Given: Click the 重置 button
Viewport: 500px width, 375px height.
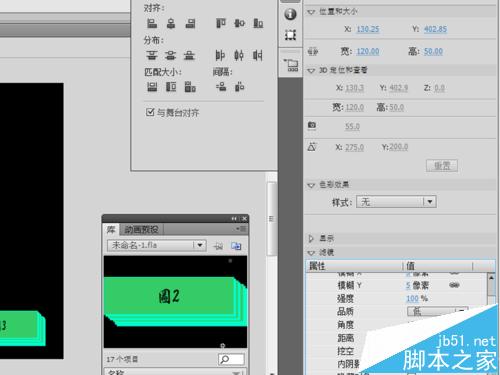Looking at the screenshot, I should pos(442,166).
